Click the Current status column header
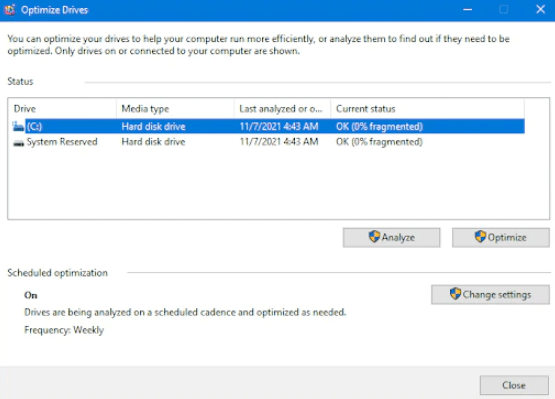 tap(428, 109)
